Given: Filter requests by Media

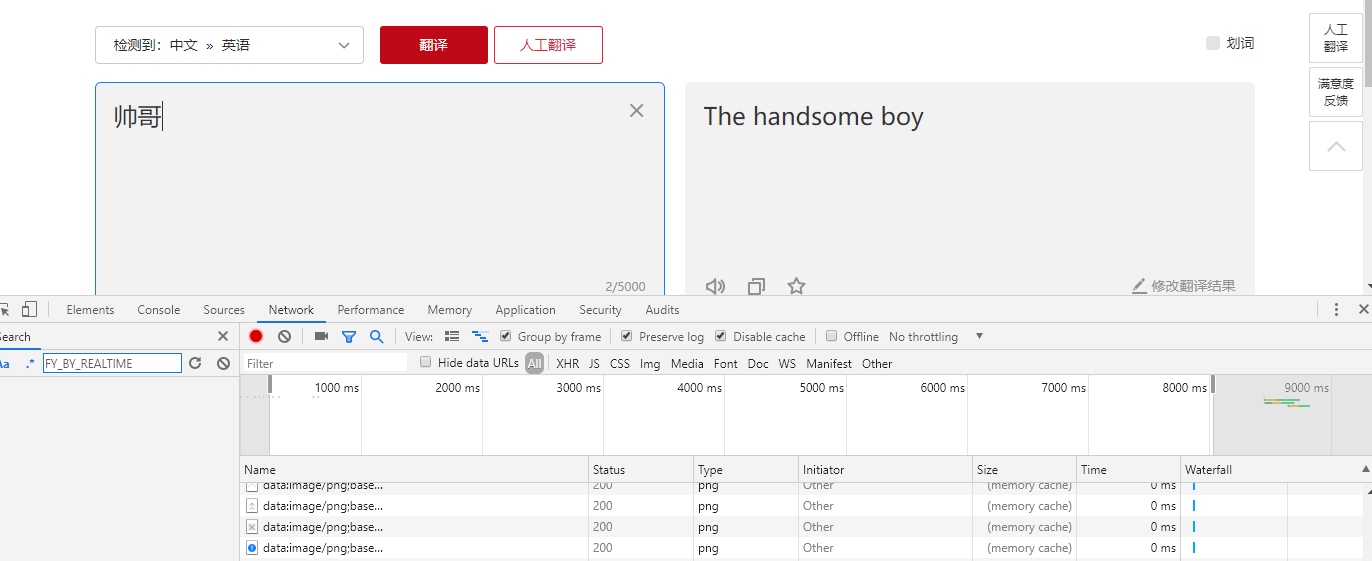Looking at the screenshot, I should click(x=687, y=364).
